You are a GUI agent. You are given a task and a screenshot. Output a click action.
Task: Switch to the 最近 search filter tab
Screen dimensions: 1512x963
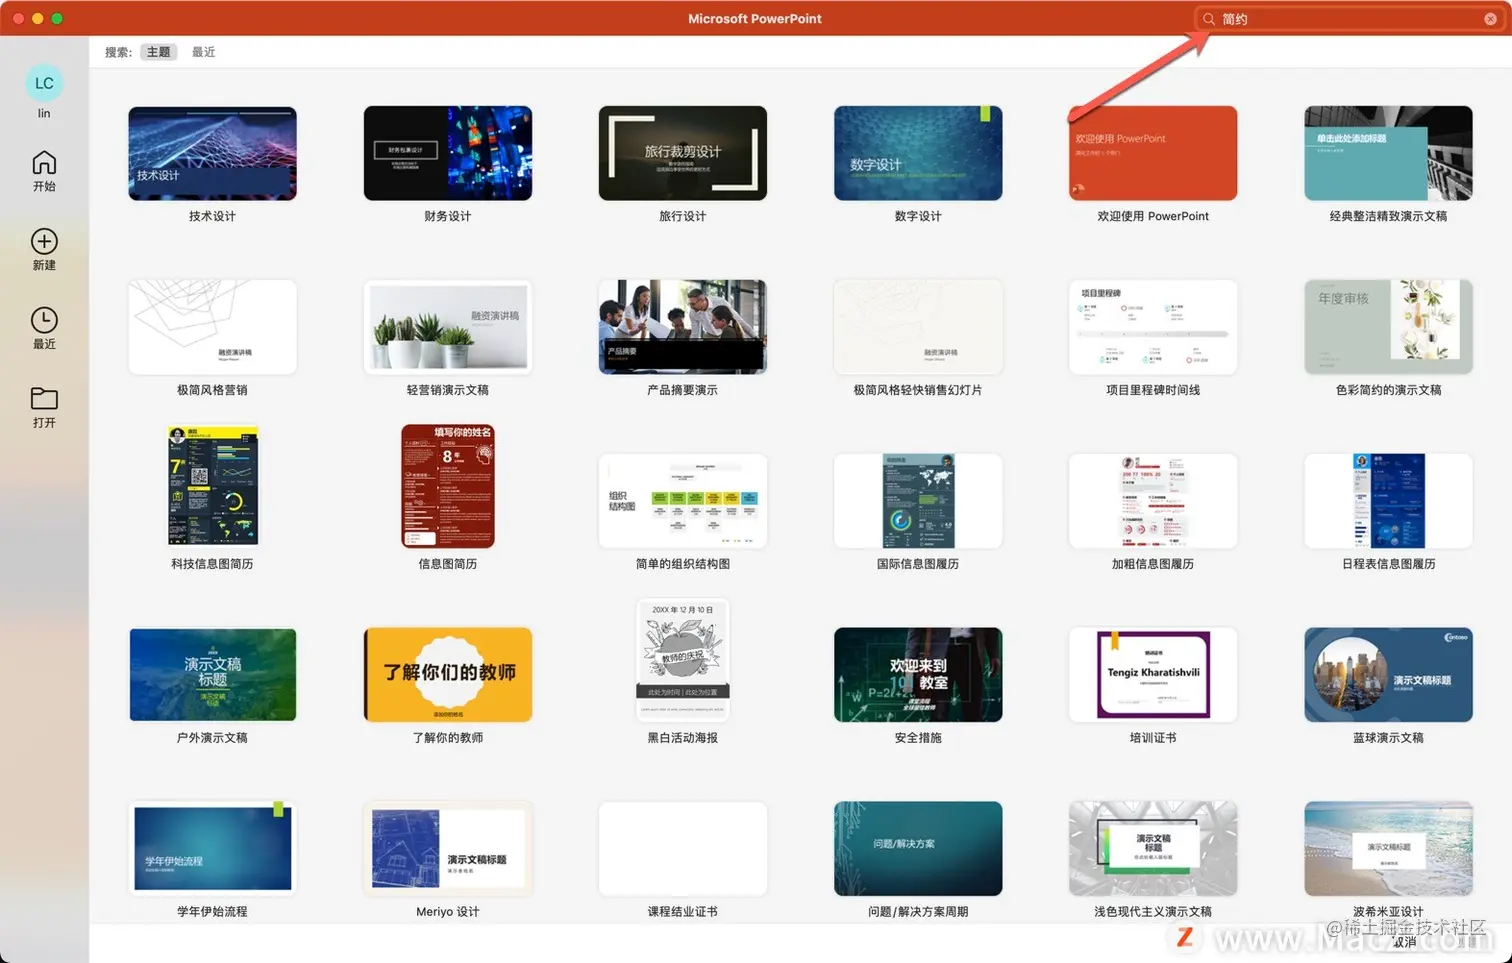pos(204,52)
